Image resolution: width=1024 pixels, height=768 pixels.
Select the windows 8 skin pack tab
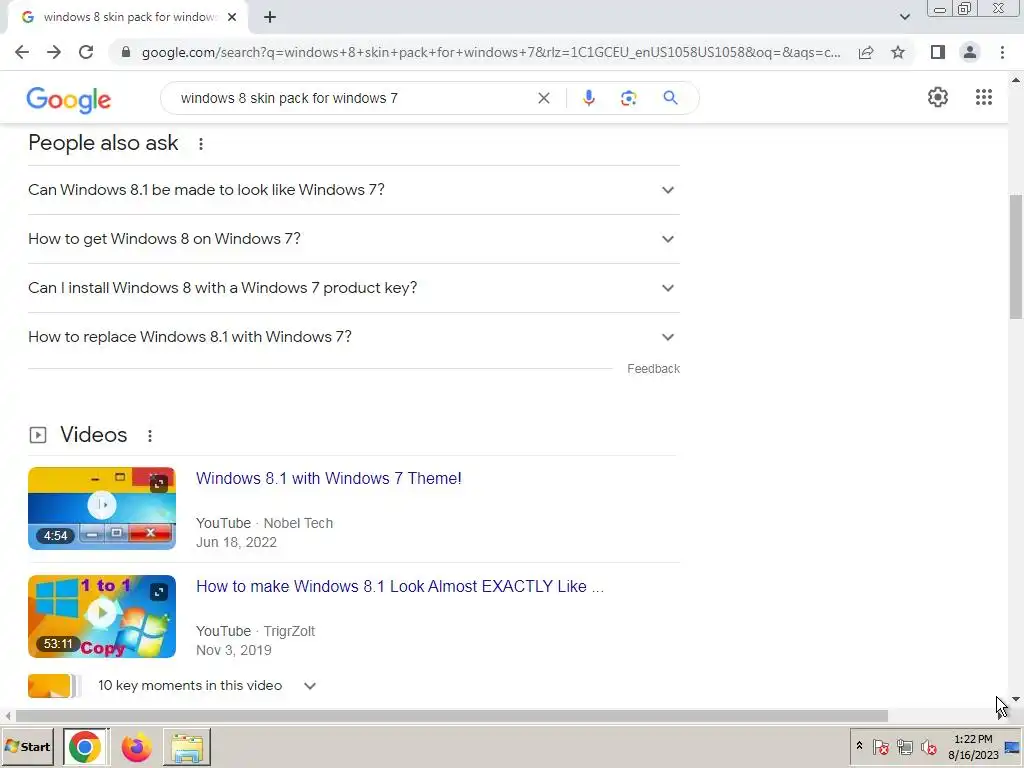click(127, 17)
